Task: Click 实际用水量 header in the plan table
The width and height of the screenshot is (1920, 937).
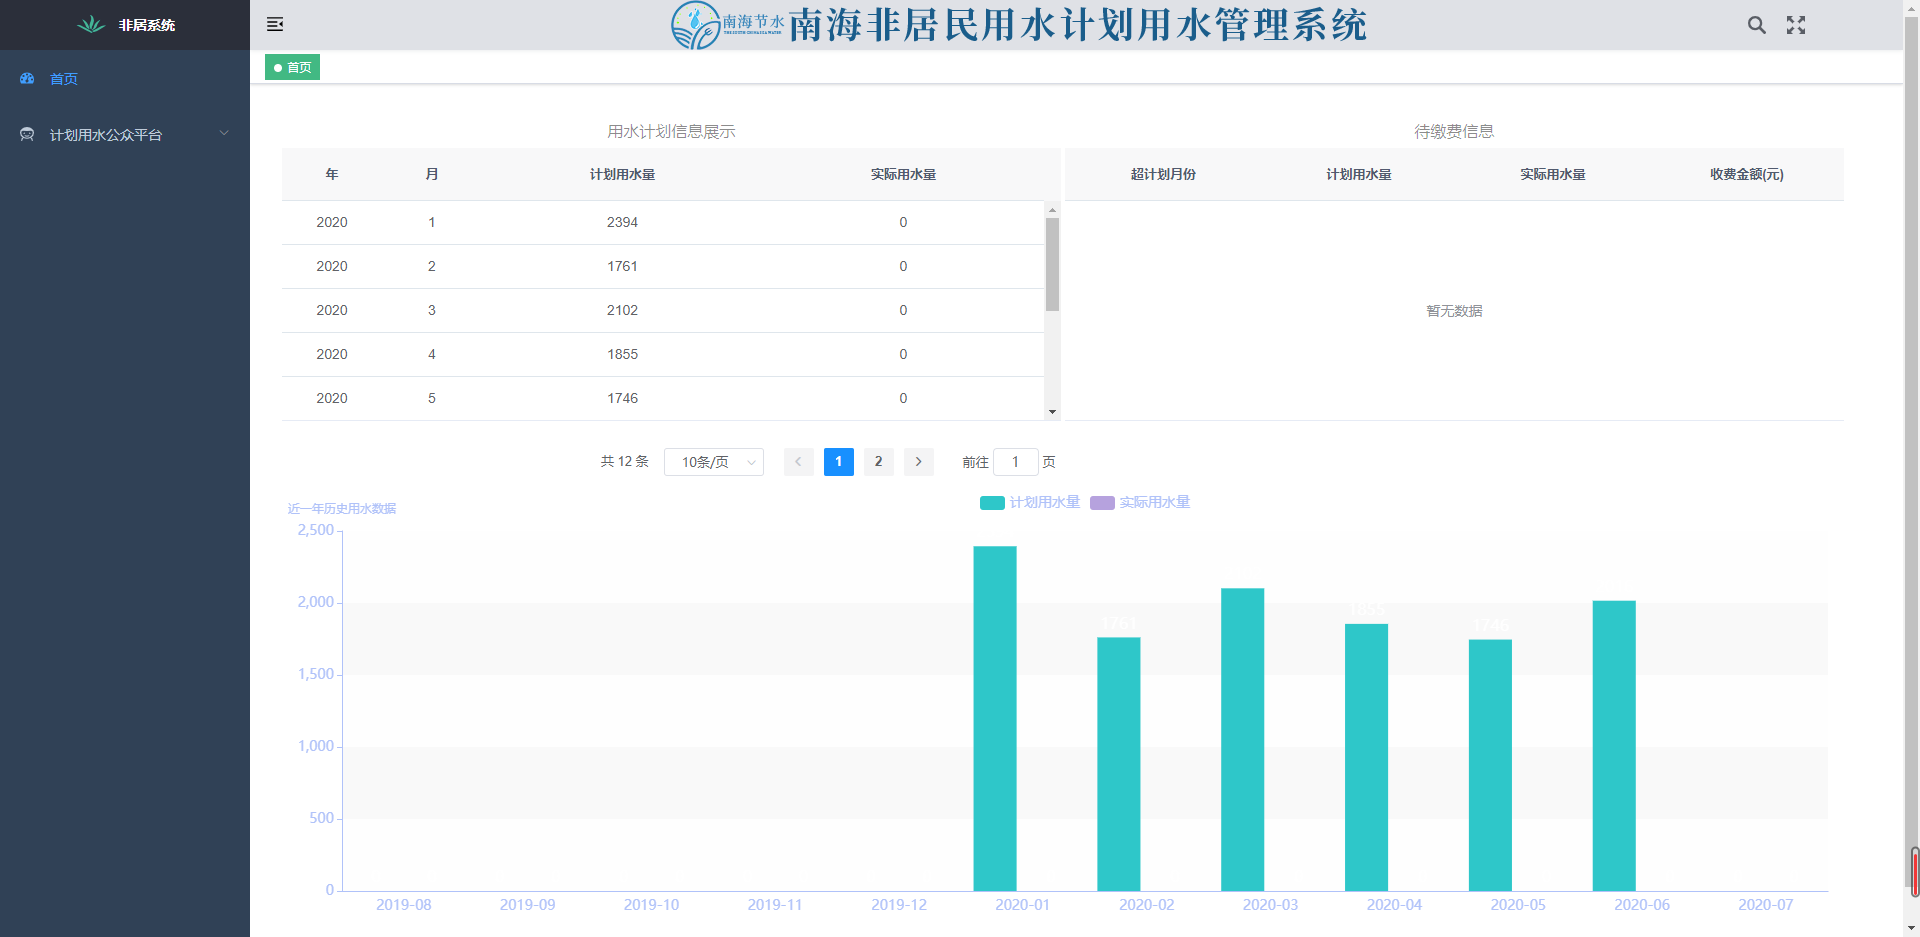Action: tap(903, 174)
